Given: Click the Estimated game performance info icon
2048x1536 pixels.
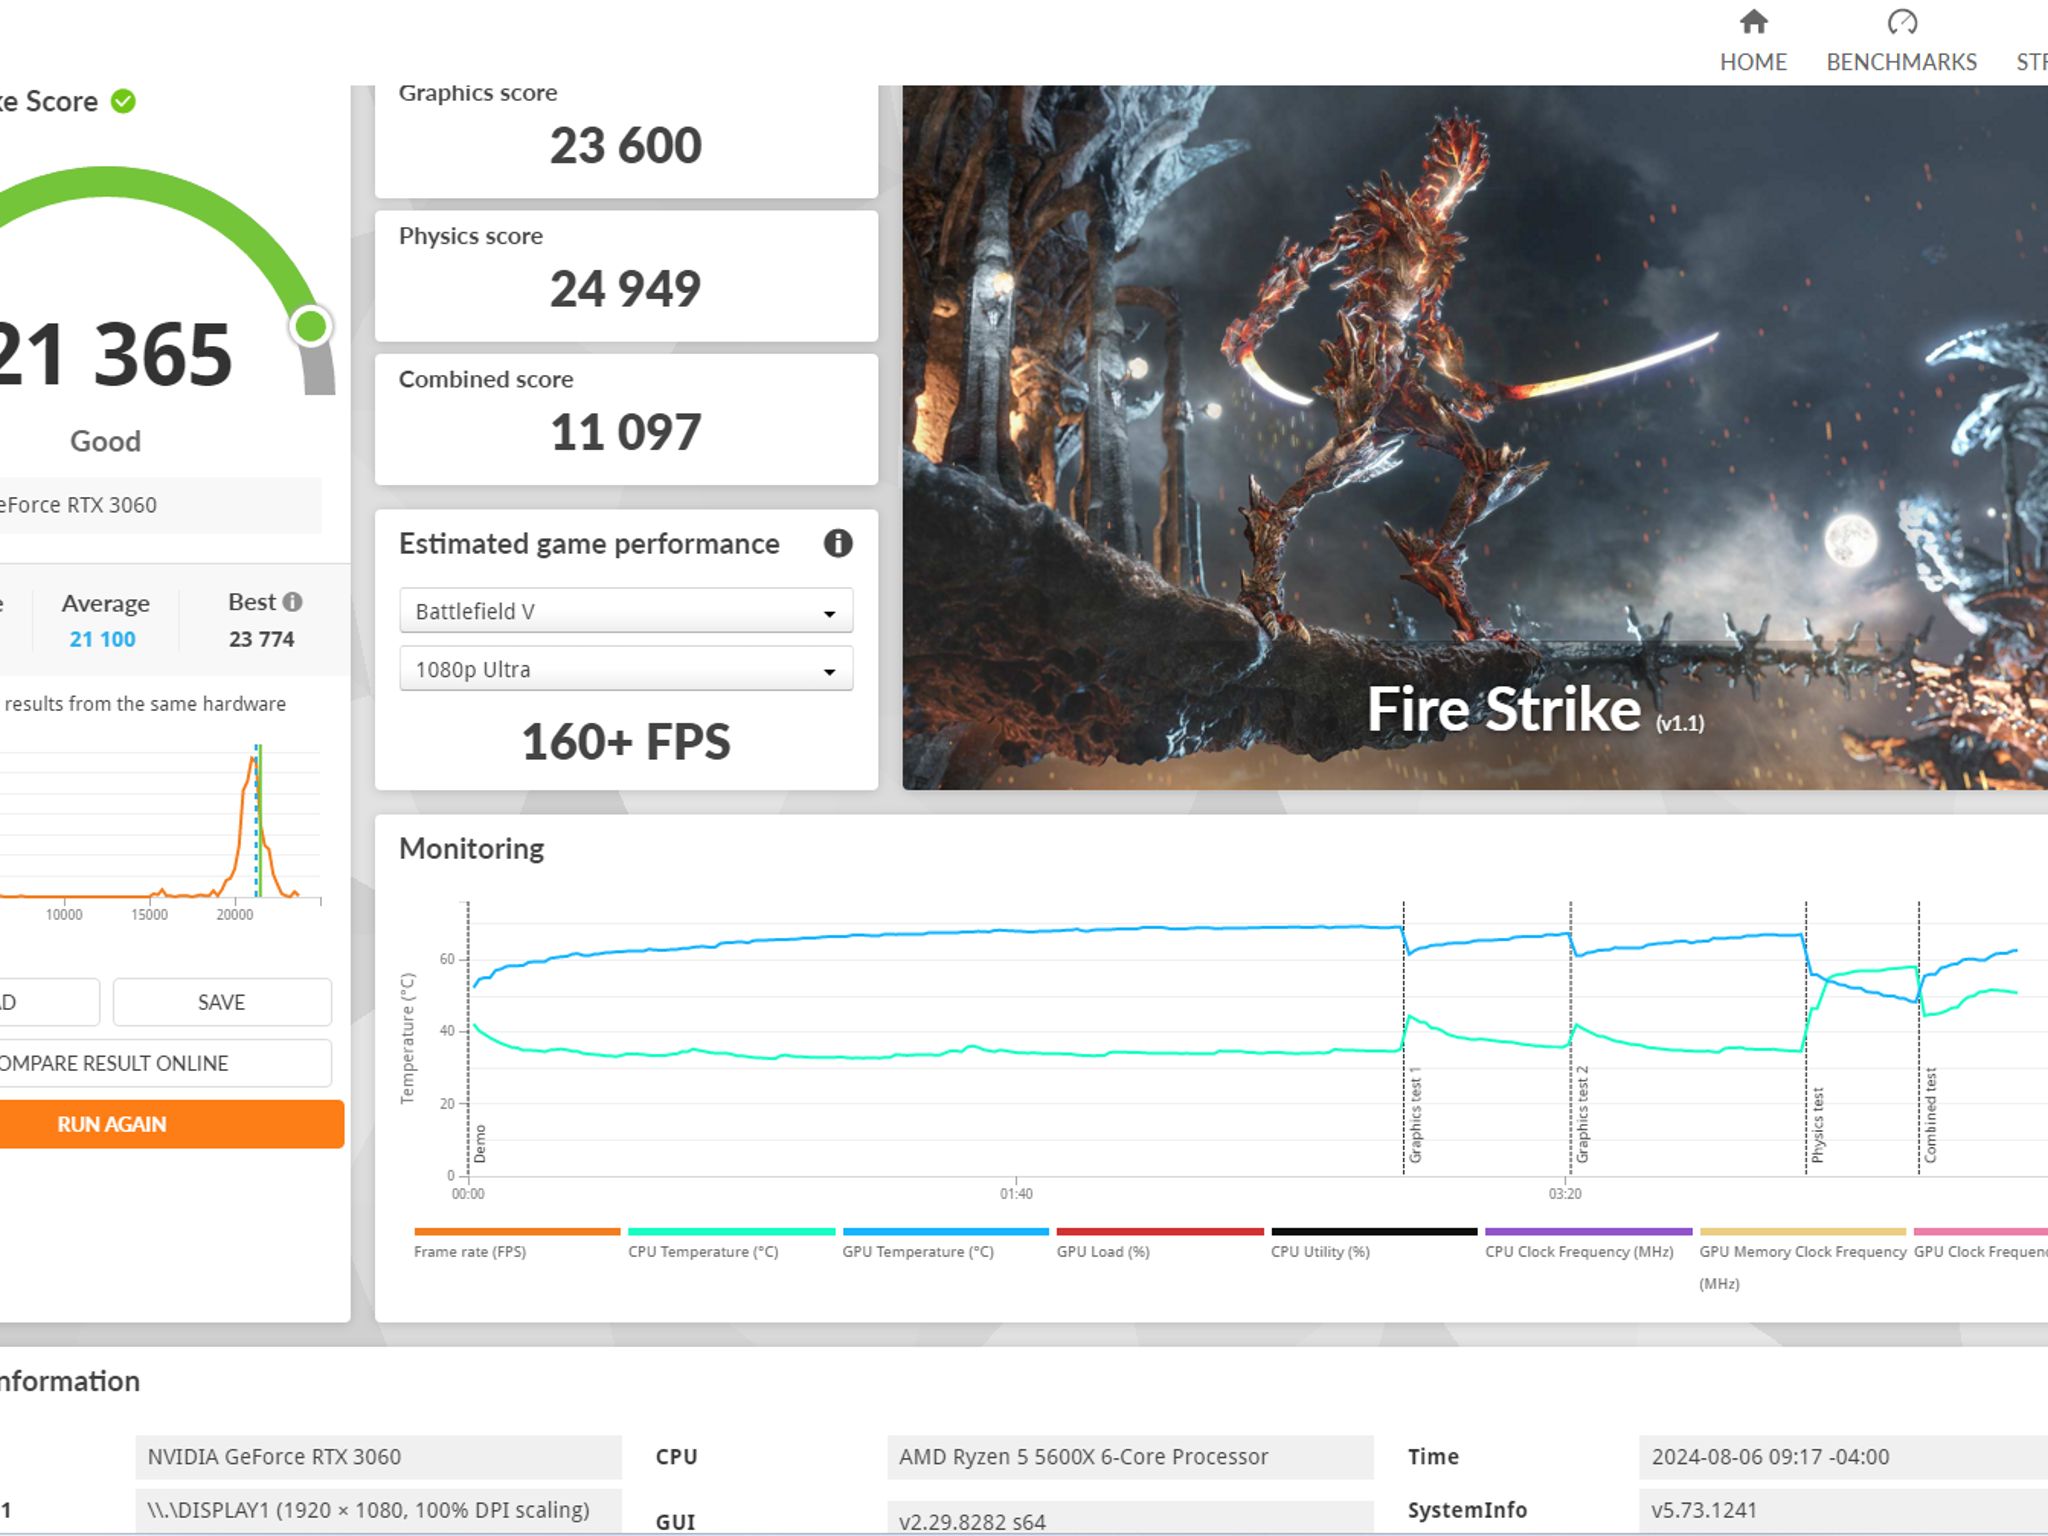Looking at the screenshot, I should click(x=838, y=543).
